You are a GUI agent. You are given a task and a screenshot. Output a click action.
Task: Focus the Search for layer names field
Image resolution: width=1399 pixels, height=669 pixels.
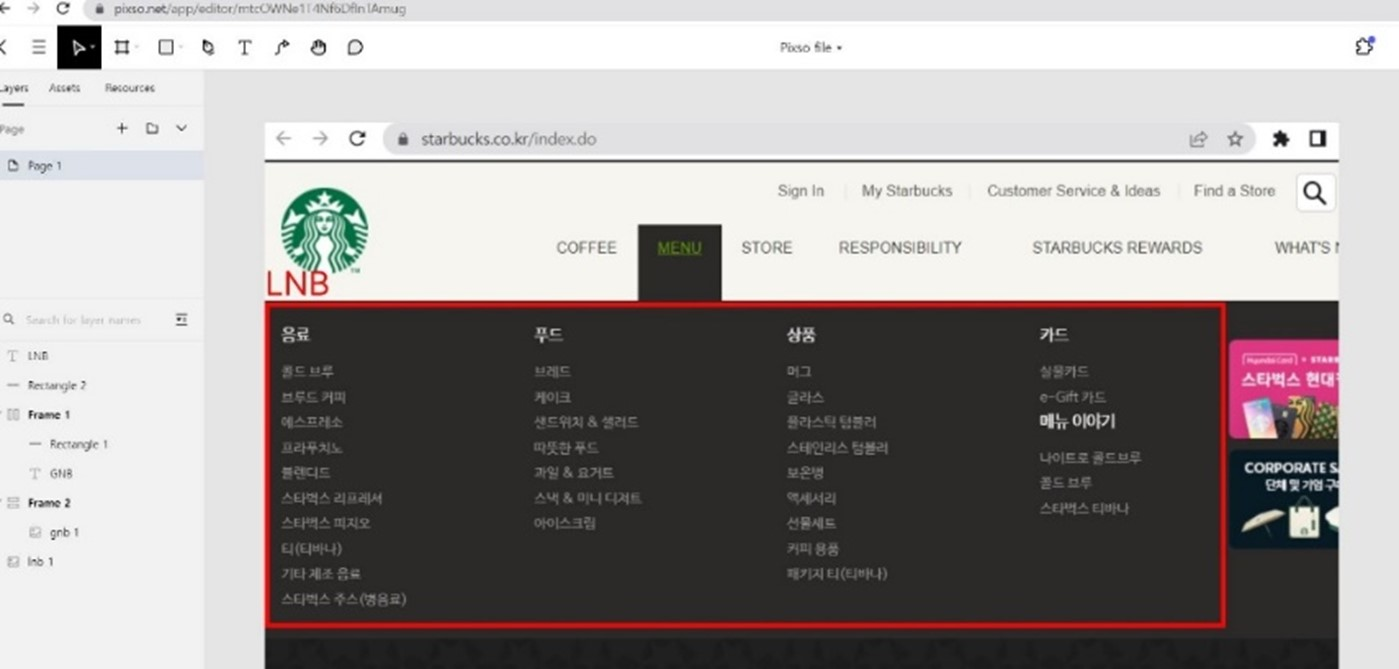(x=84, y=320)
